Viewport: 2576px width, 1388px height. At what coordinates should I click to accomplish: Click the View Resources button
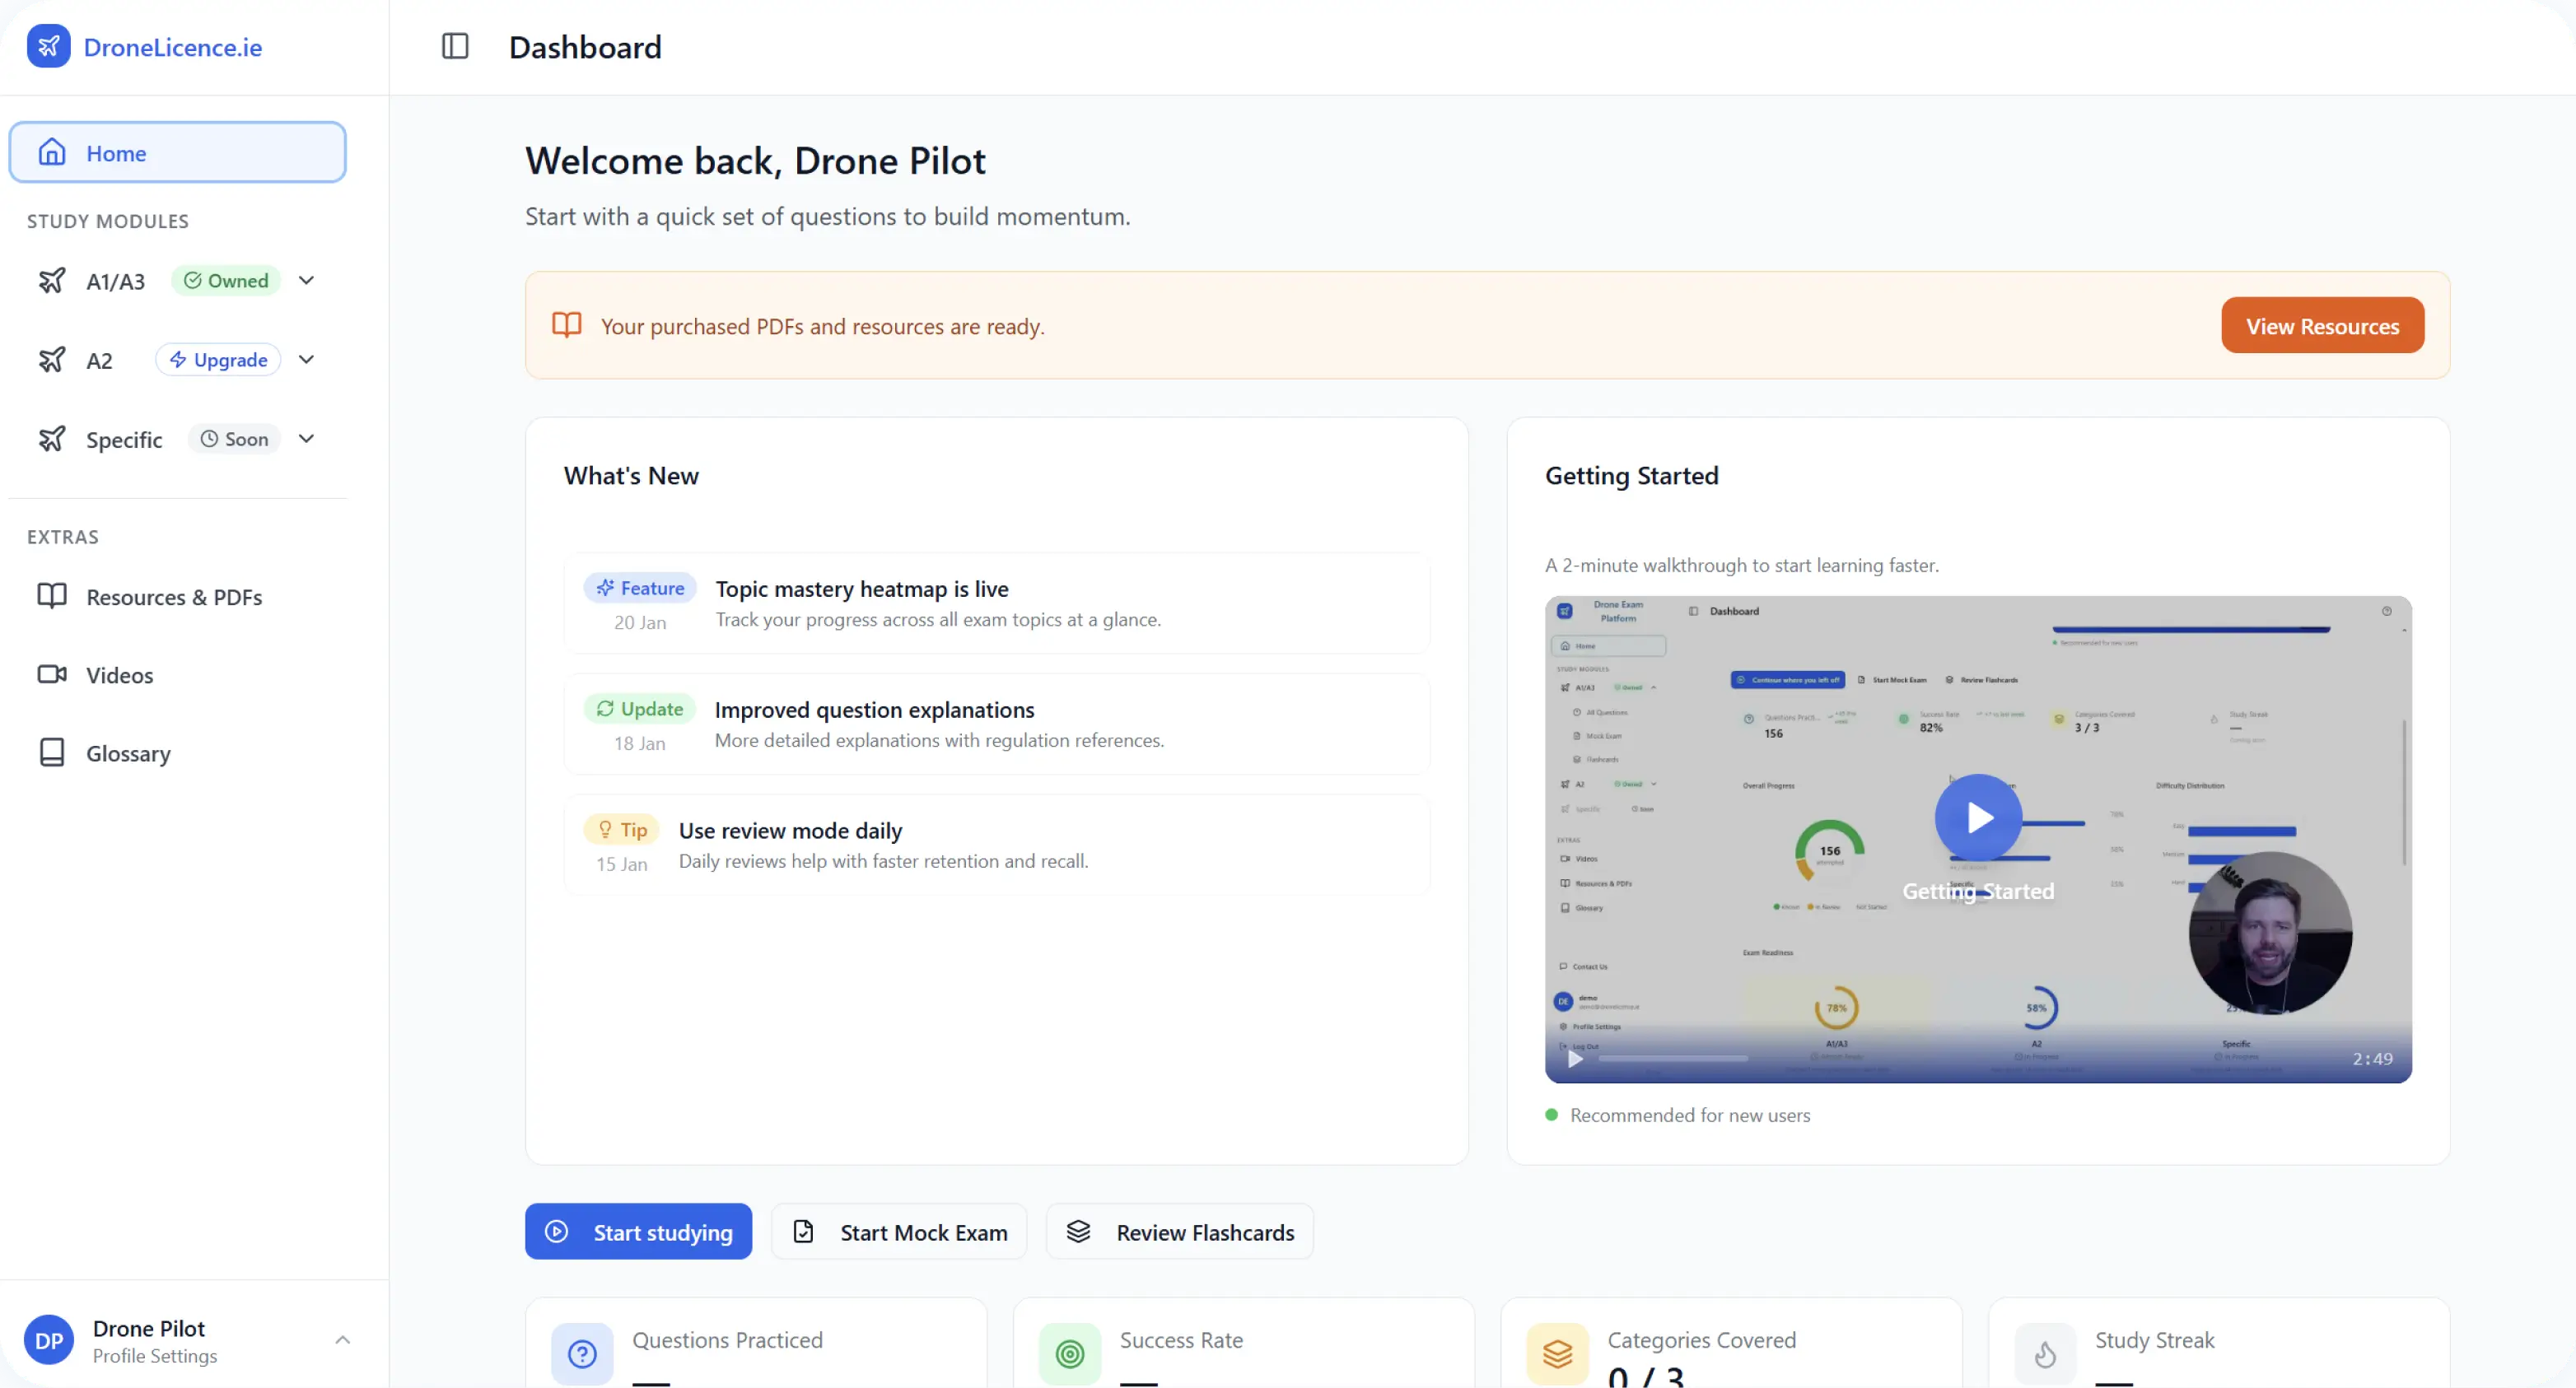[x=2322, y=326]
